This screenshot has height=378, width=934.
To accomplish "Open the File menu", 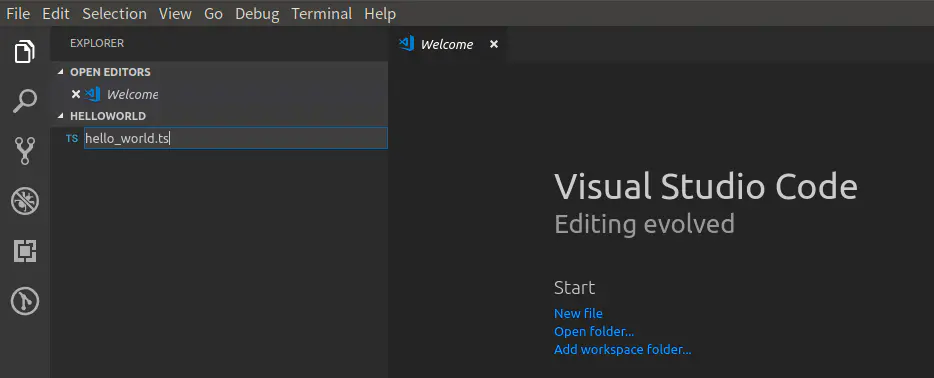I will (18, 13).
